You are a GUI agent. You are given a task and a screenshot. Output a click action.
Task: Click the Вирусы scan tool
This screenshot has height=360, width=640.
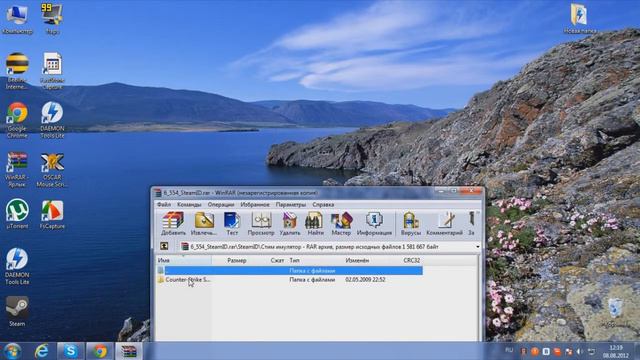click(411, 224)
